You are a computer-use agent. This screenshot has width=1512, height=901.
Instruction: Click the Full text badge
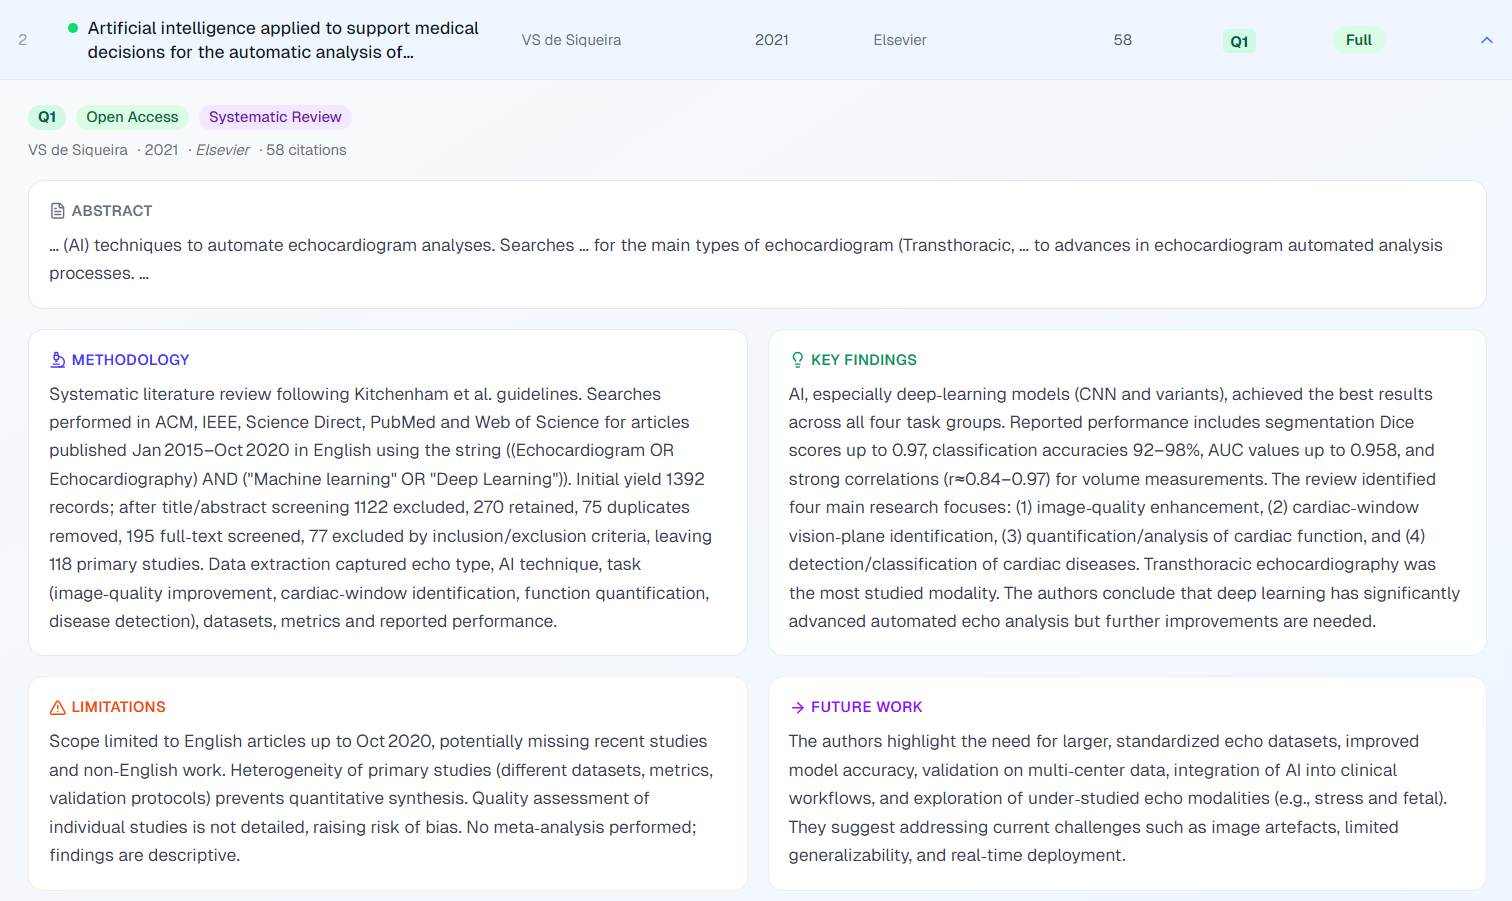[x=1358, y=40]
